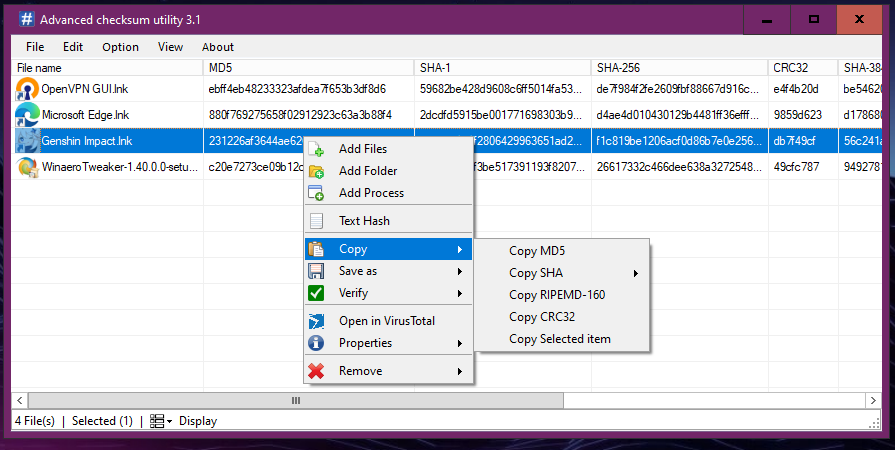Click the Text Hash document icon
Image resolution: width=895 pixels, height=450 pixels.
tap(317, 221)
